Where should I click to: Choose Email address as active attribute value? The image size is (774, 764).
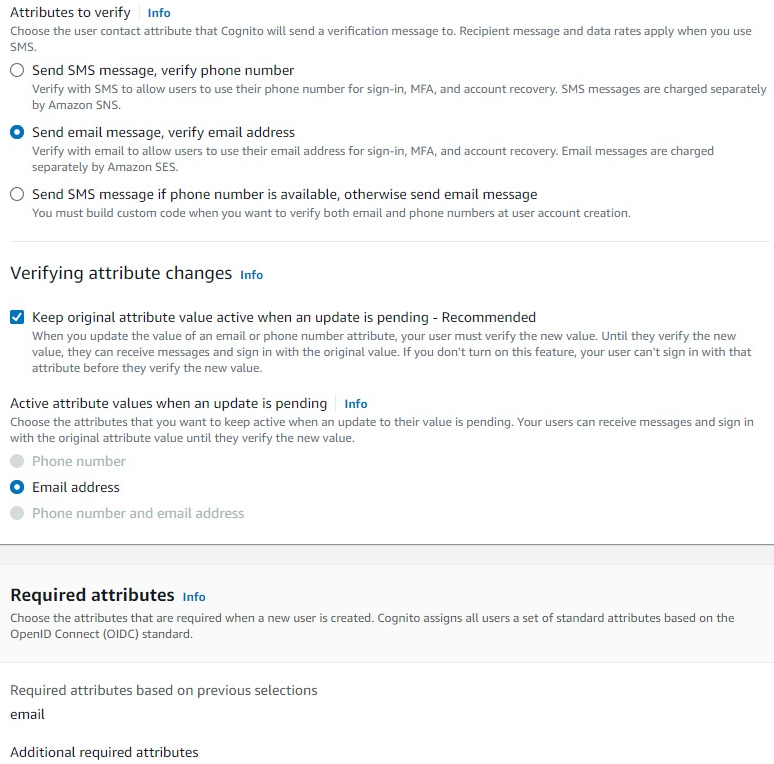point(17,488)
